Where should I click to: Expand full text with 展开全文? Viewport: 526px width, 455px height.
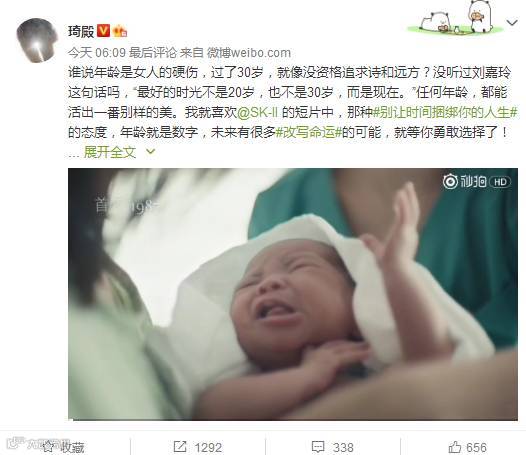[110, 152]
